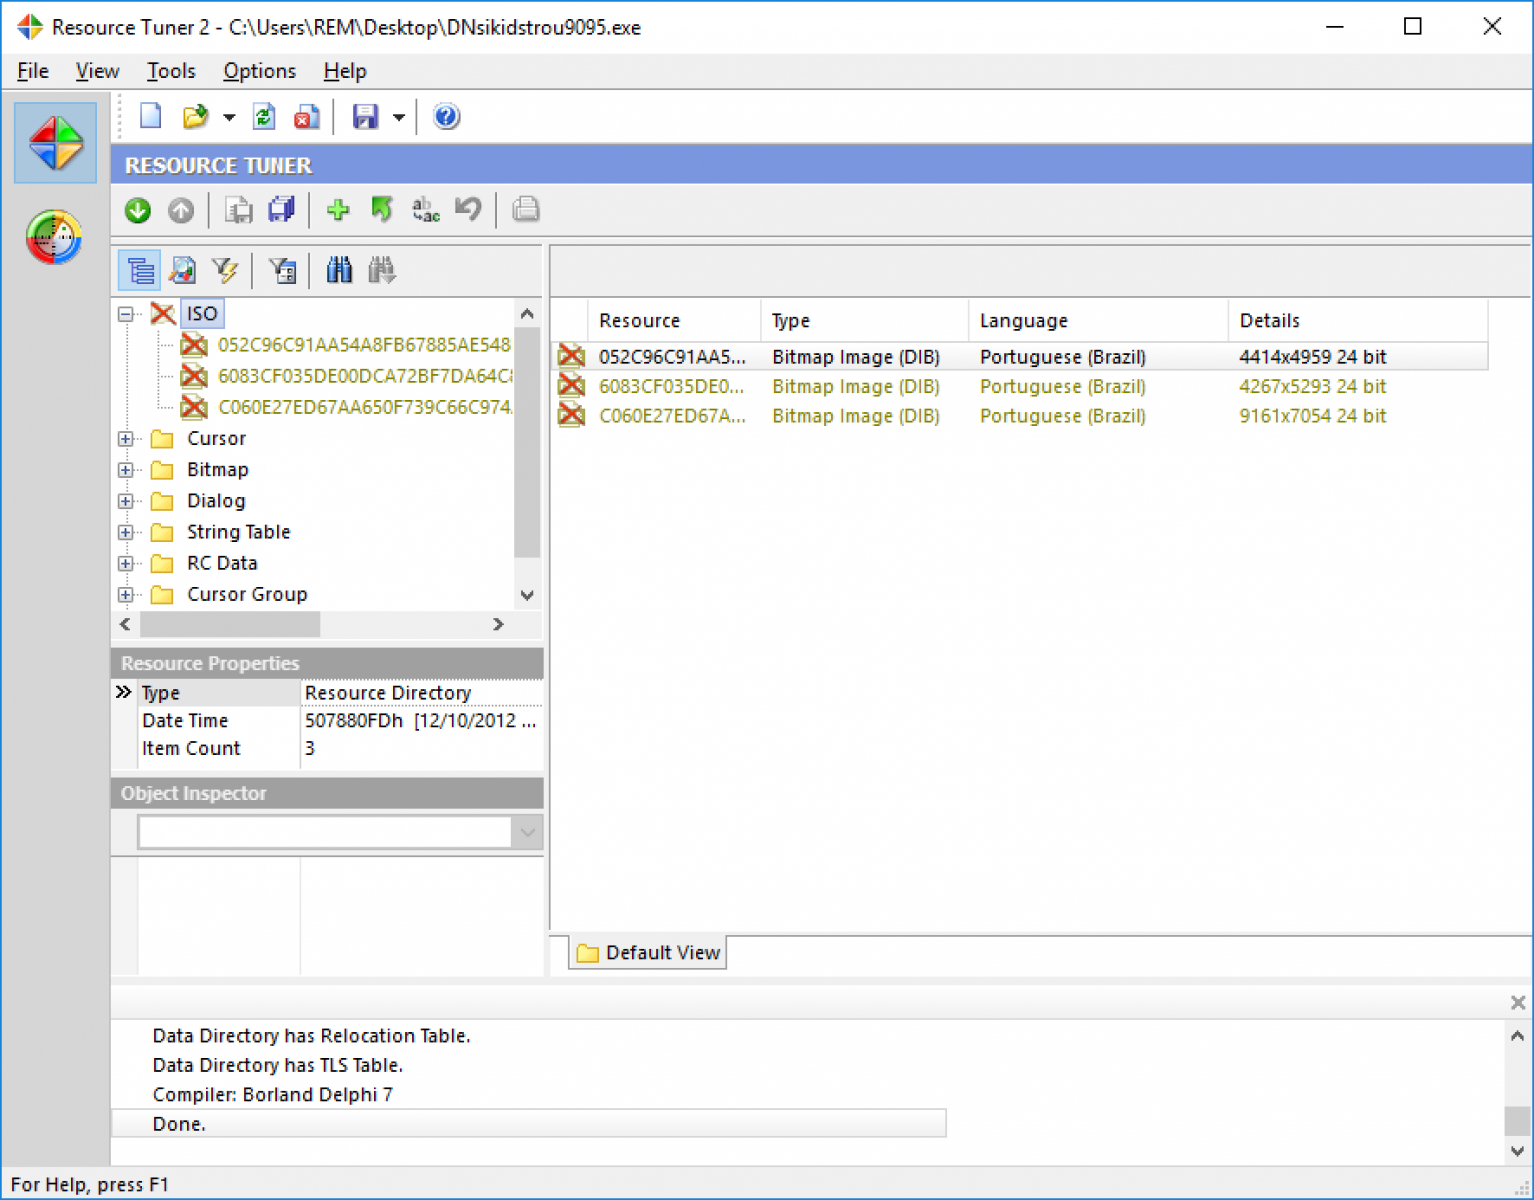Viewport: 1534px width, 1200px height.
Task: Click the binoculars find icon
Action: click(339, 270)
